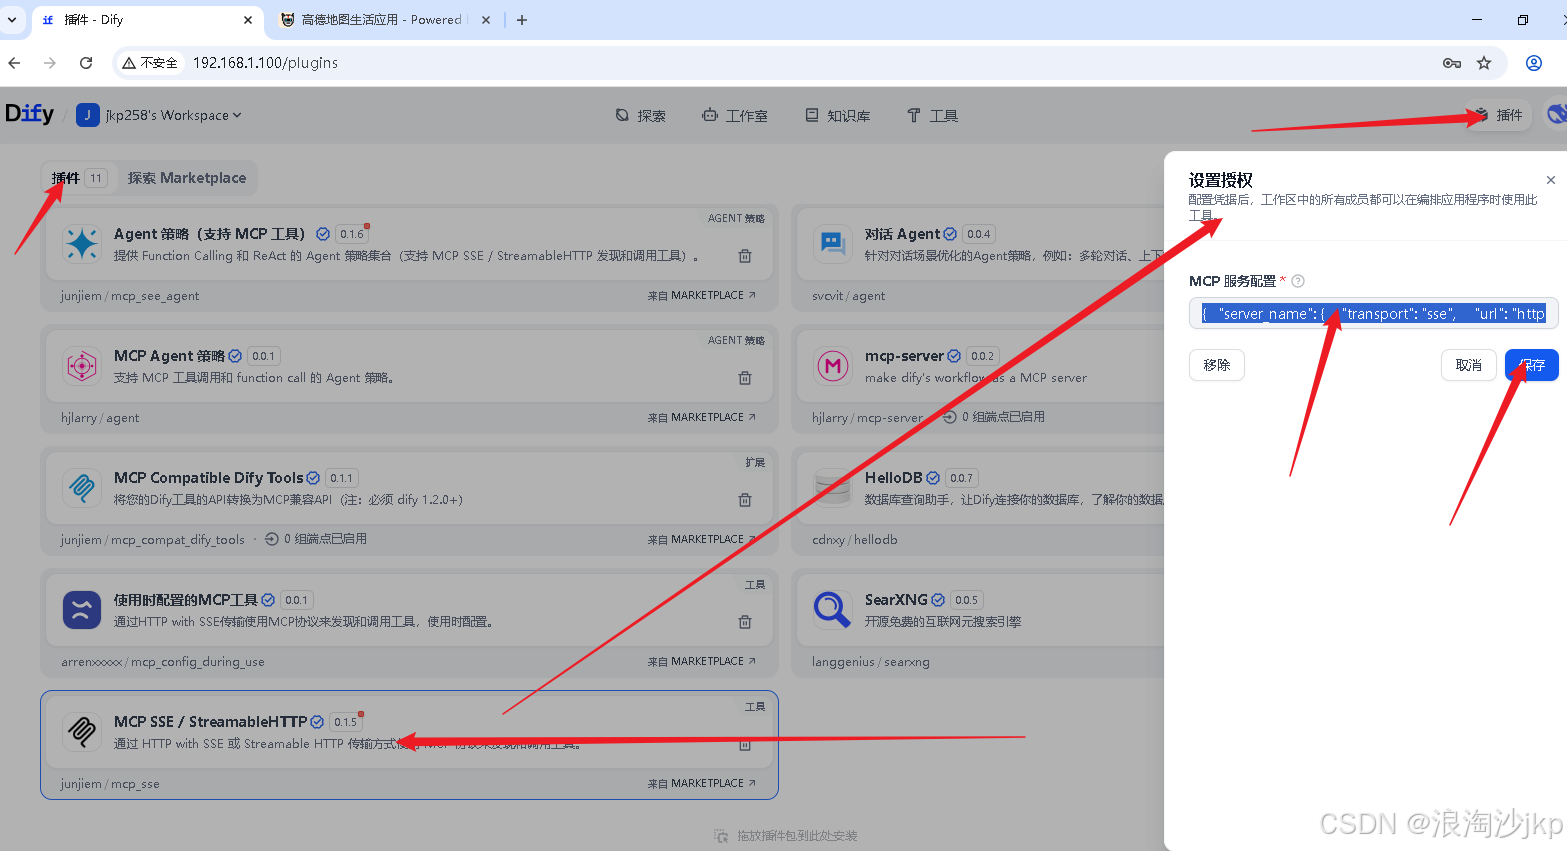Open the SearXNG plugin card title
Image resolution: width=1567 pixels, height=851 pixels.
(896, 600)
